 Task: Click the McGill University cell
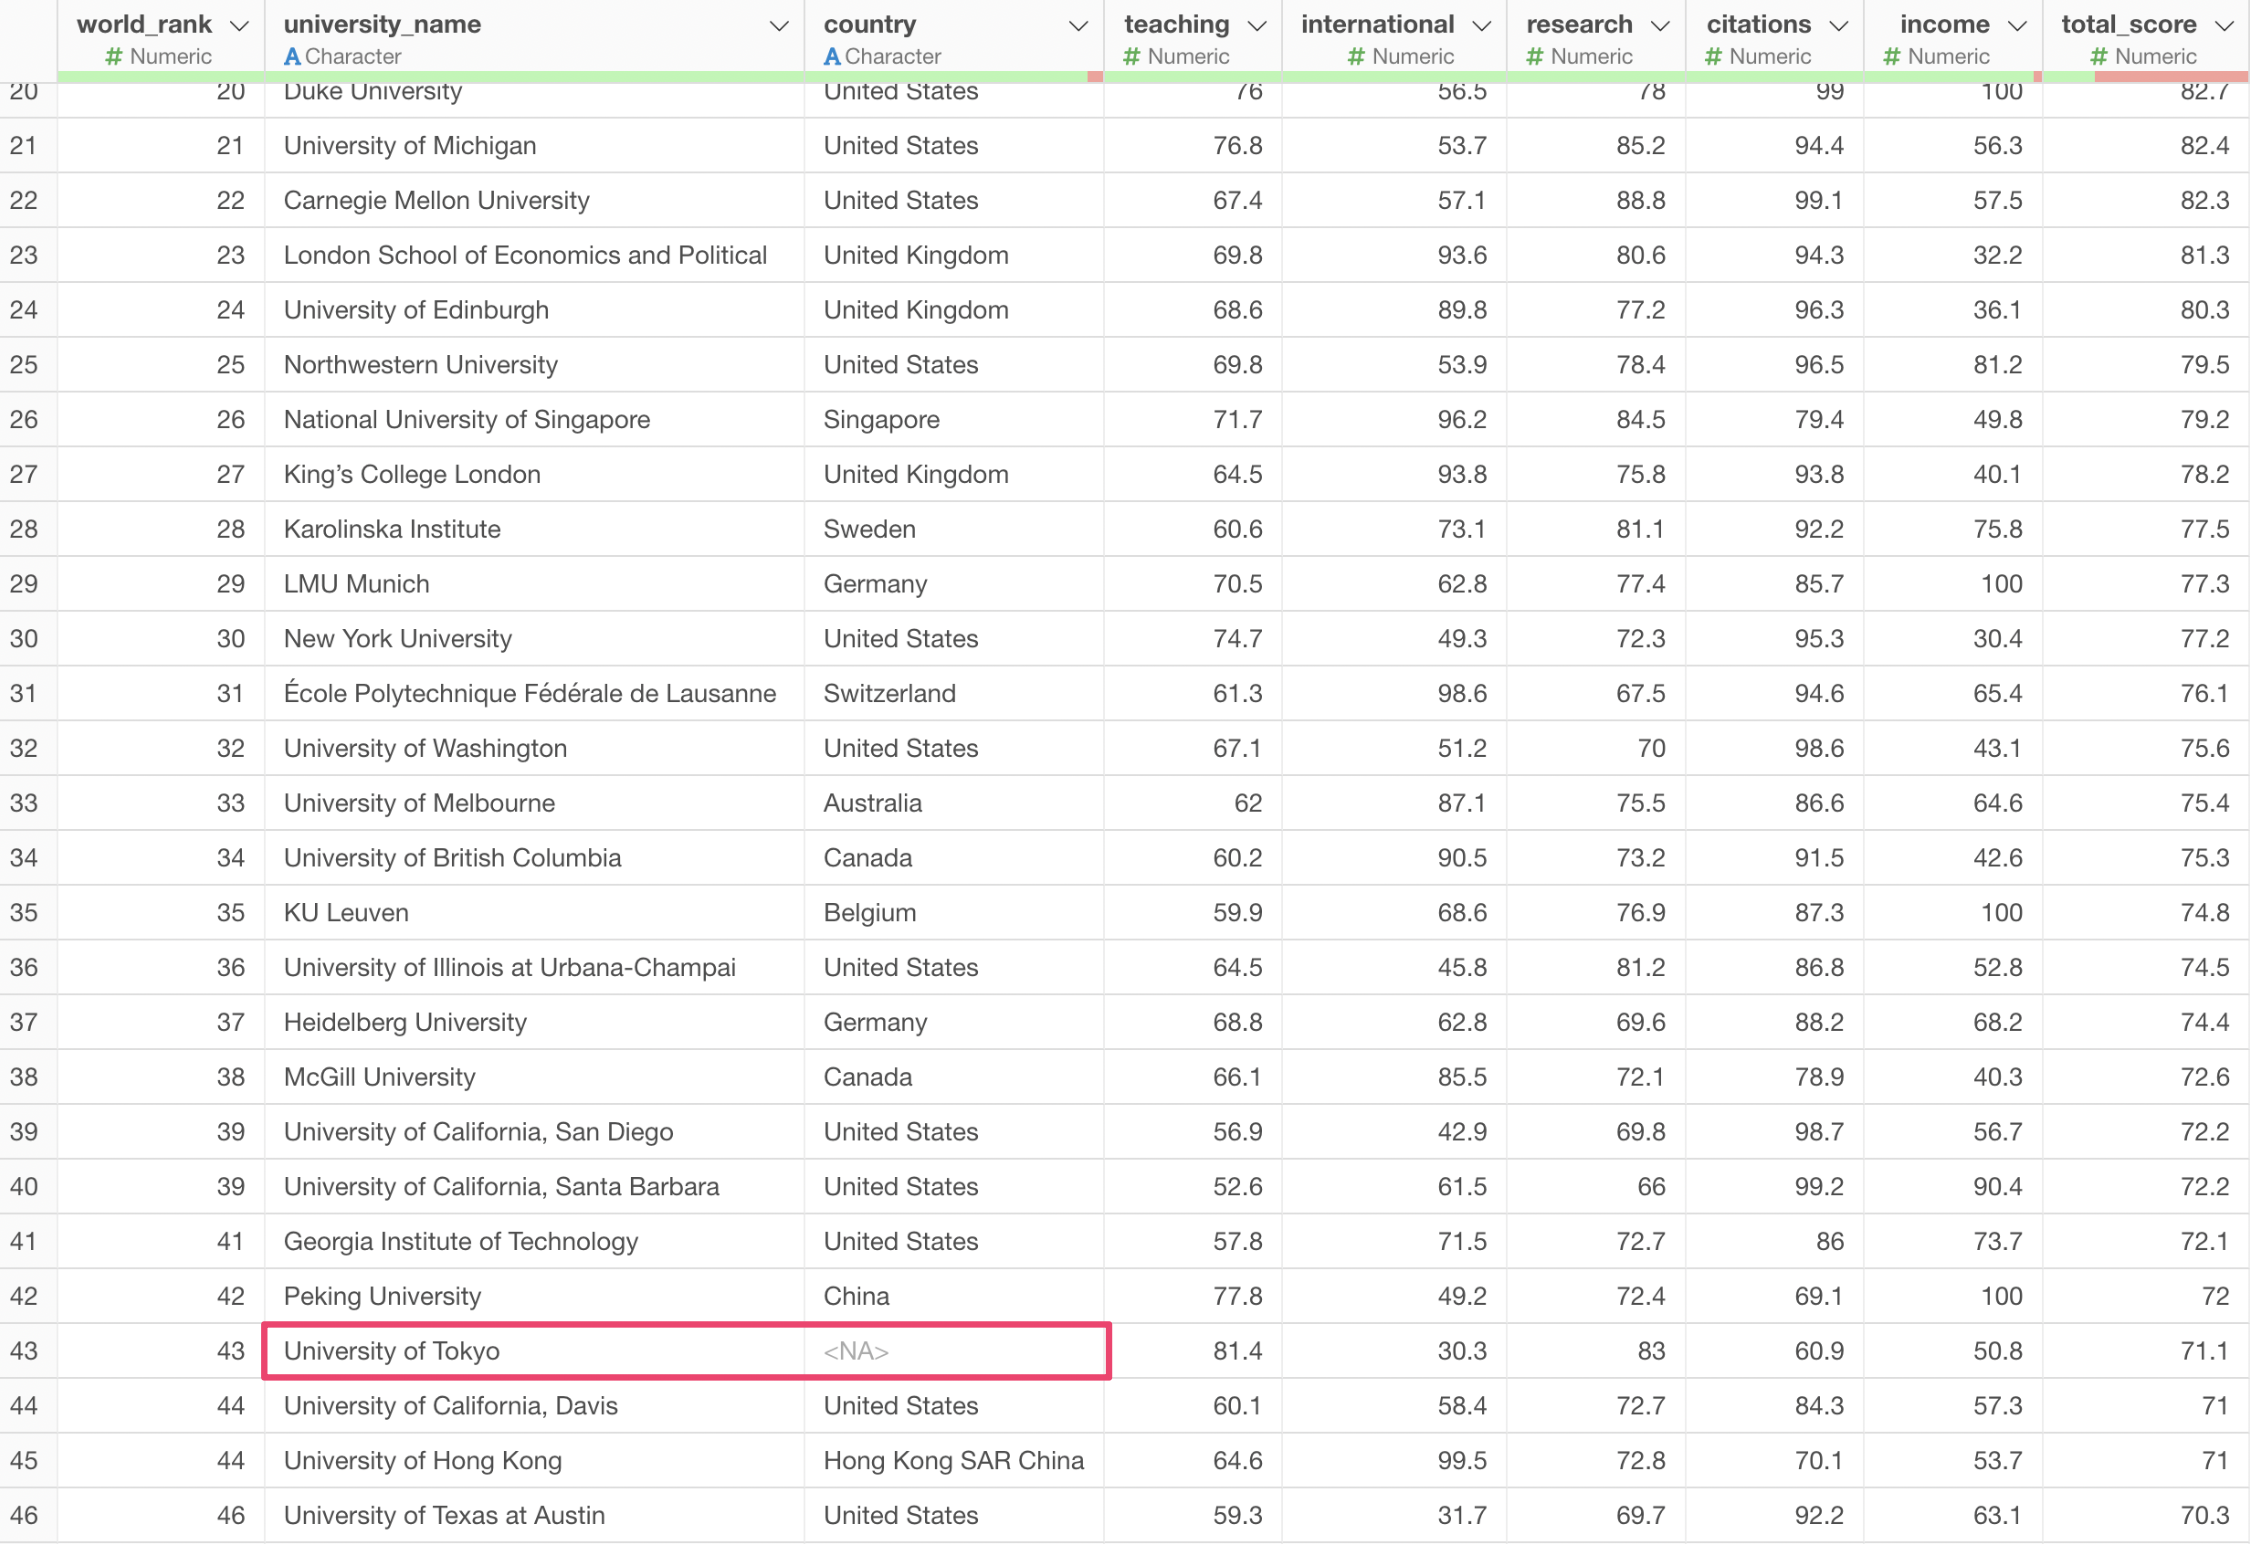[x=534, y=1077]
